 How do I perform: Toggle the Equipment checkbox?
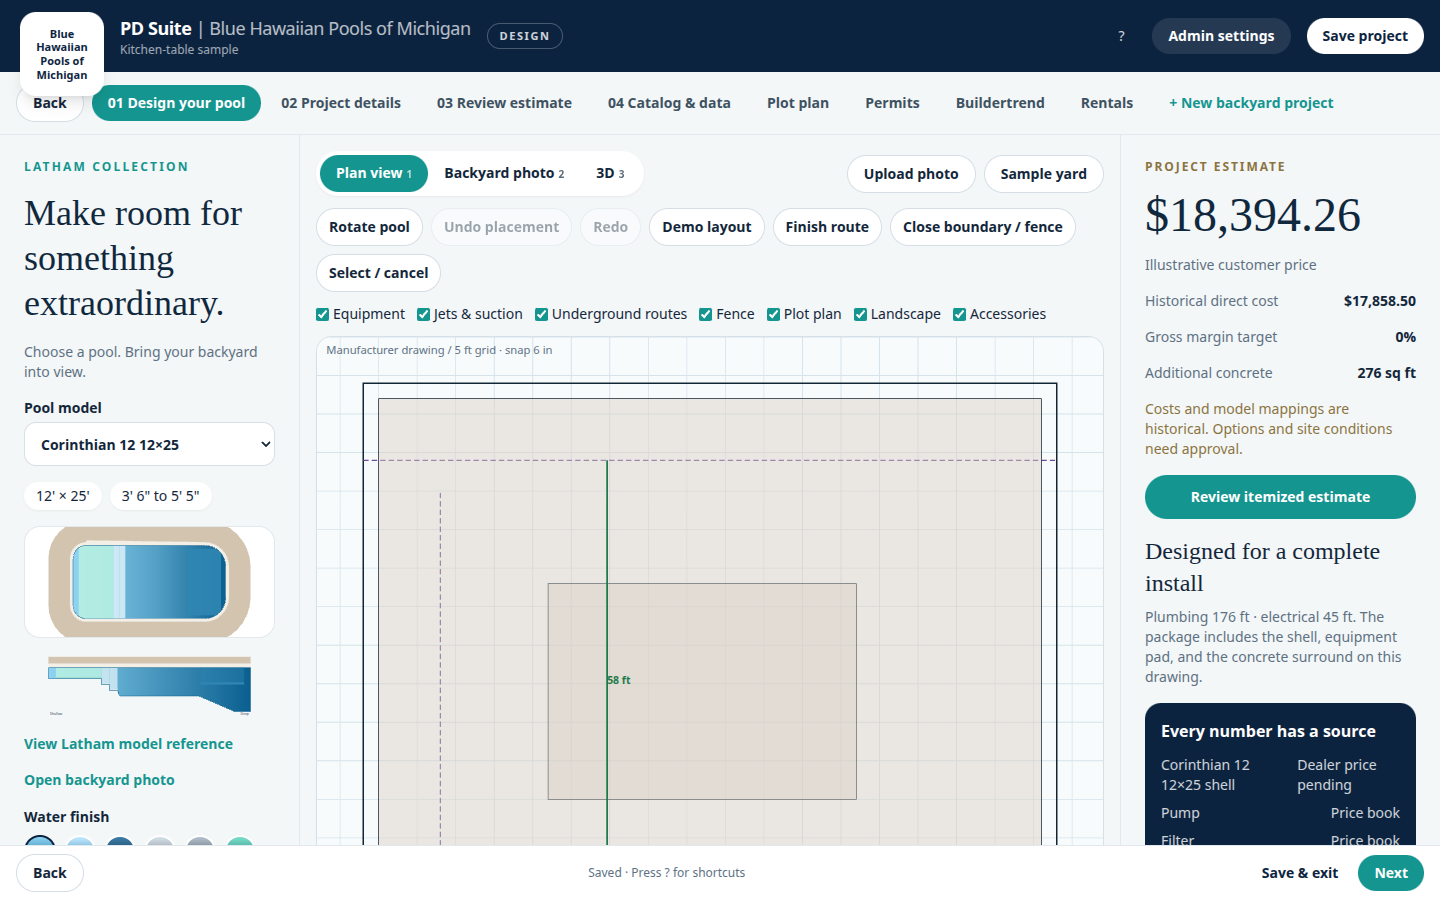coord(323,314)
